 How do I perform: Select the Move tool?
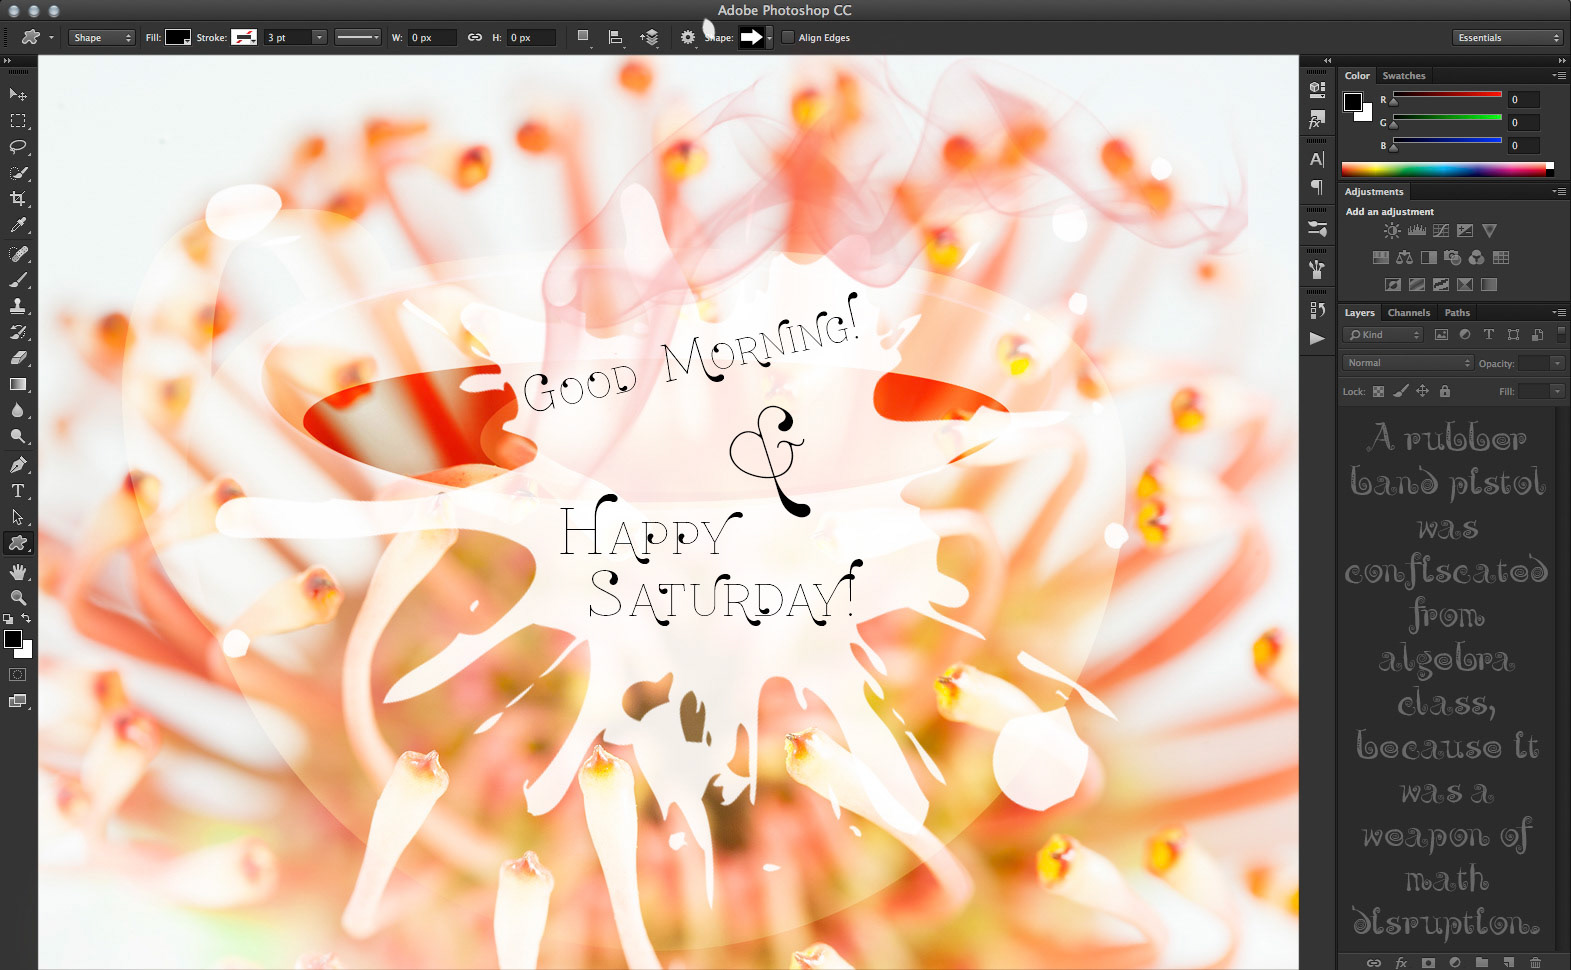click(18, 94)
